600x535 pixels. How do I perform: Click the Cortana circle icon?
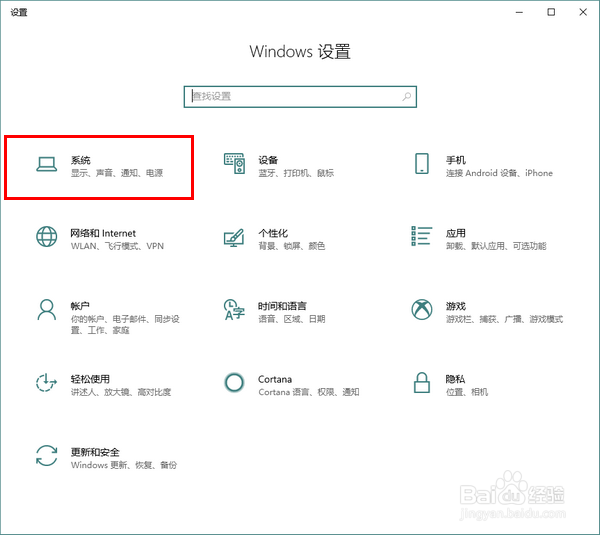point(234,383)
